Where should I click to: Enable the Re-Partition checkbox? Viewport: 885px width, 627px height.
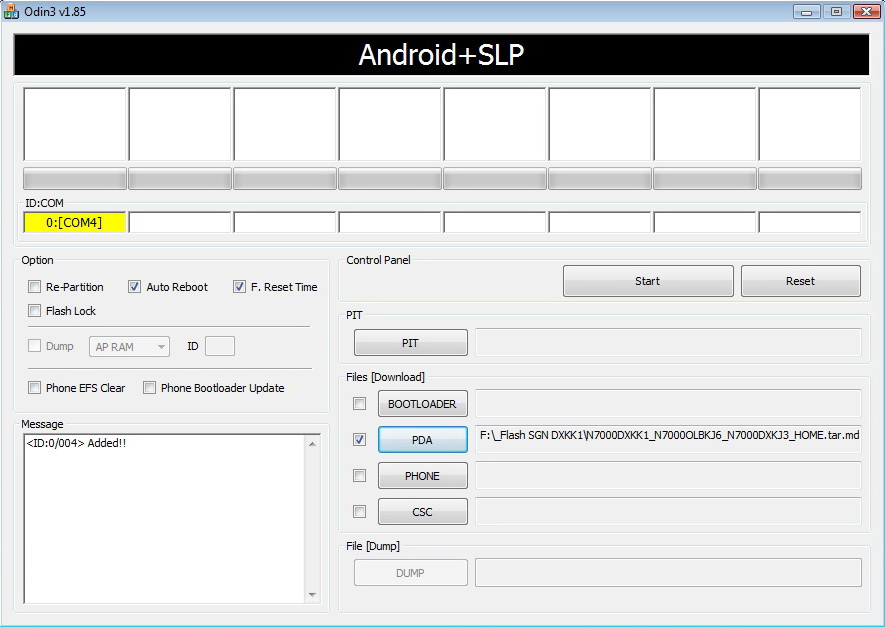coord(34,287)
